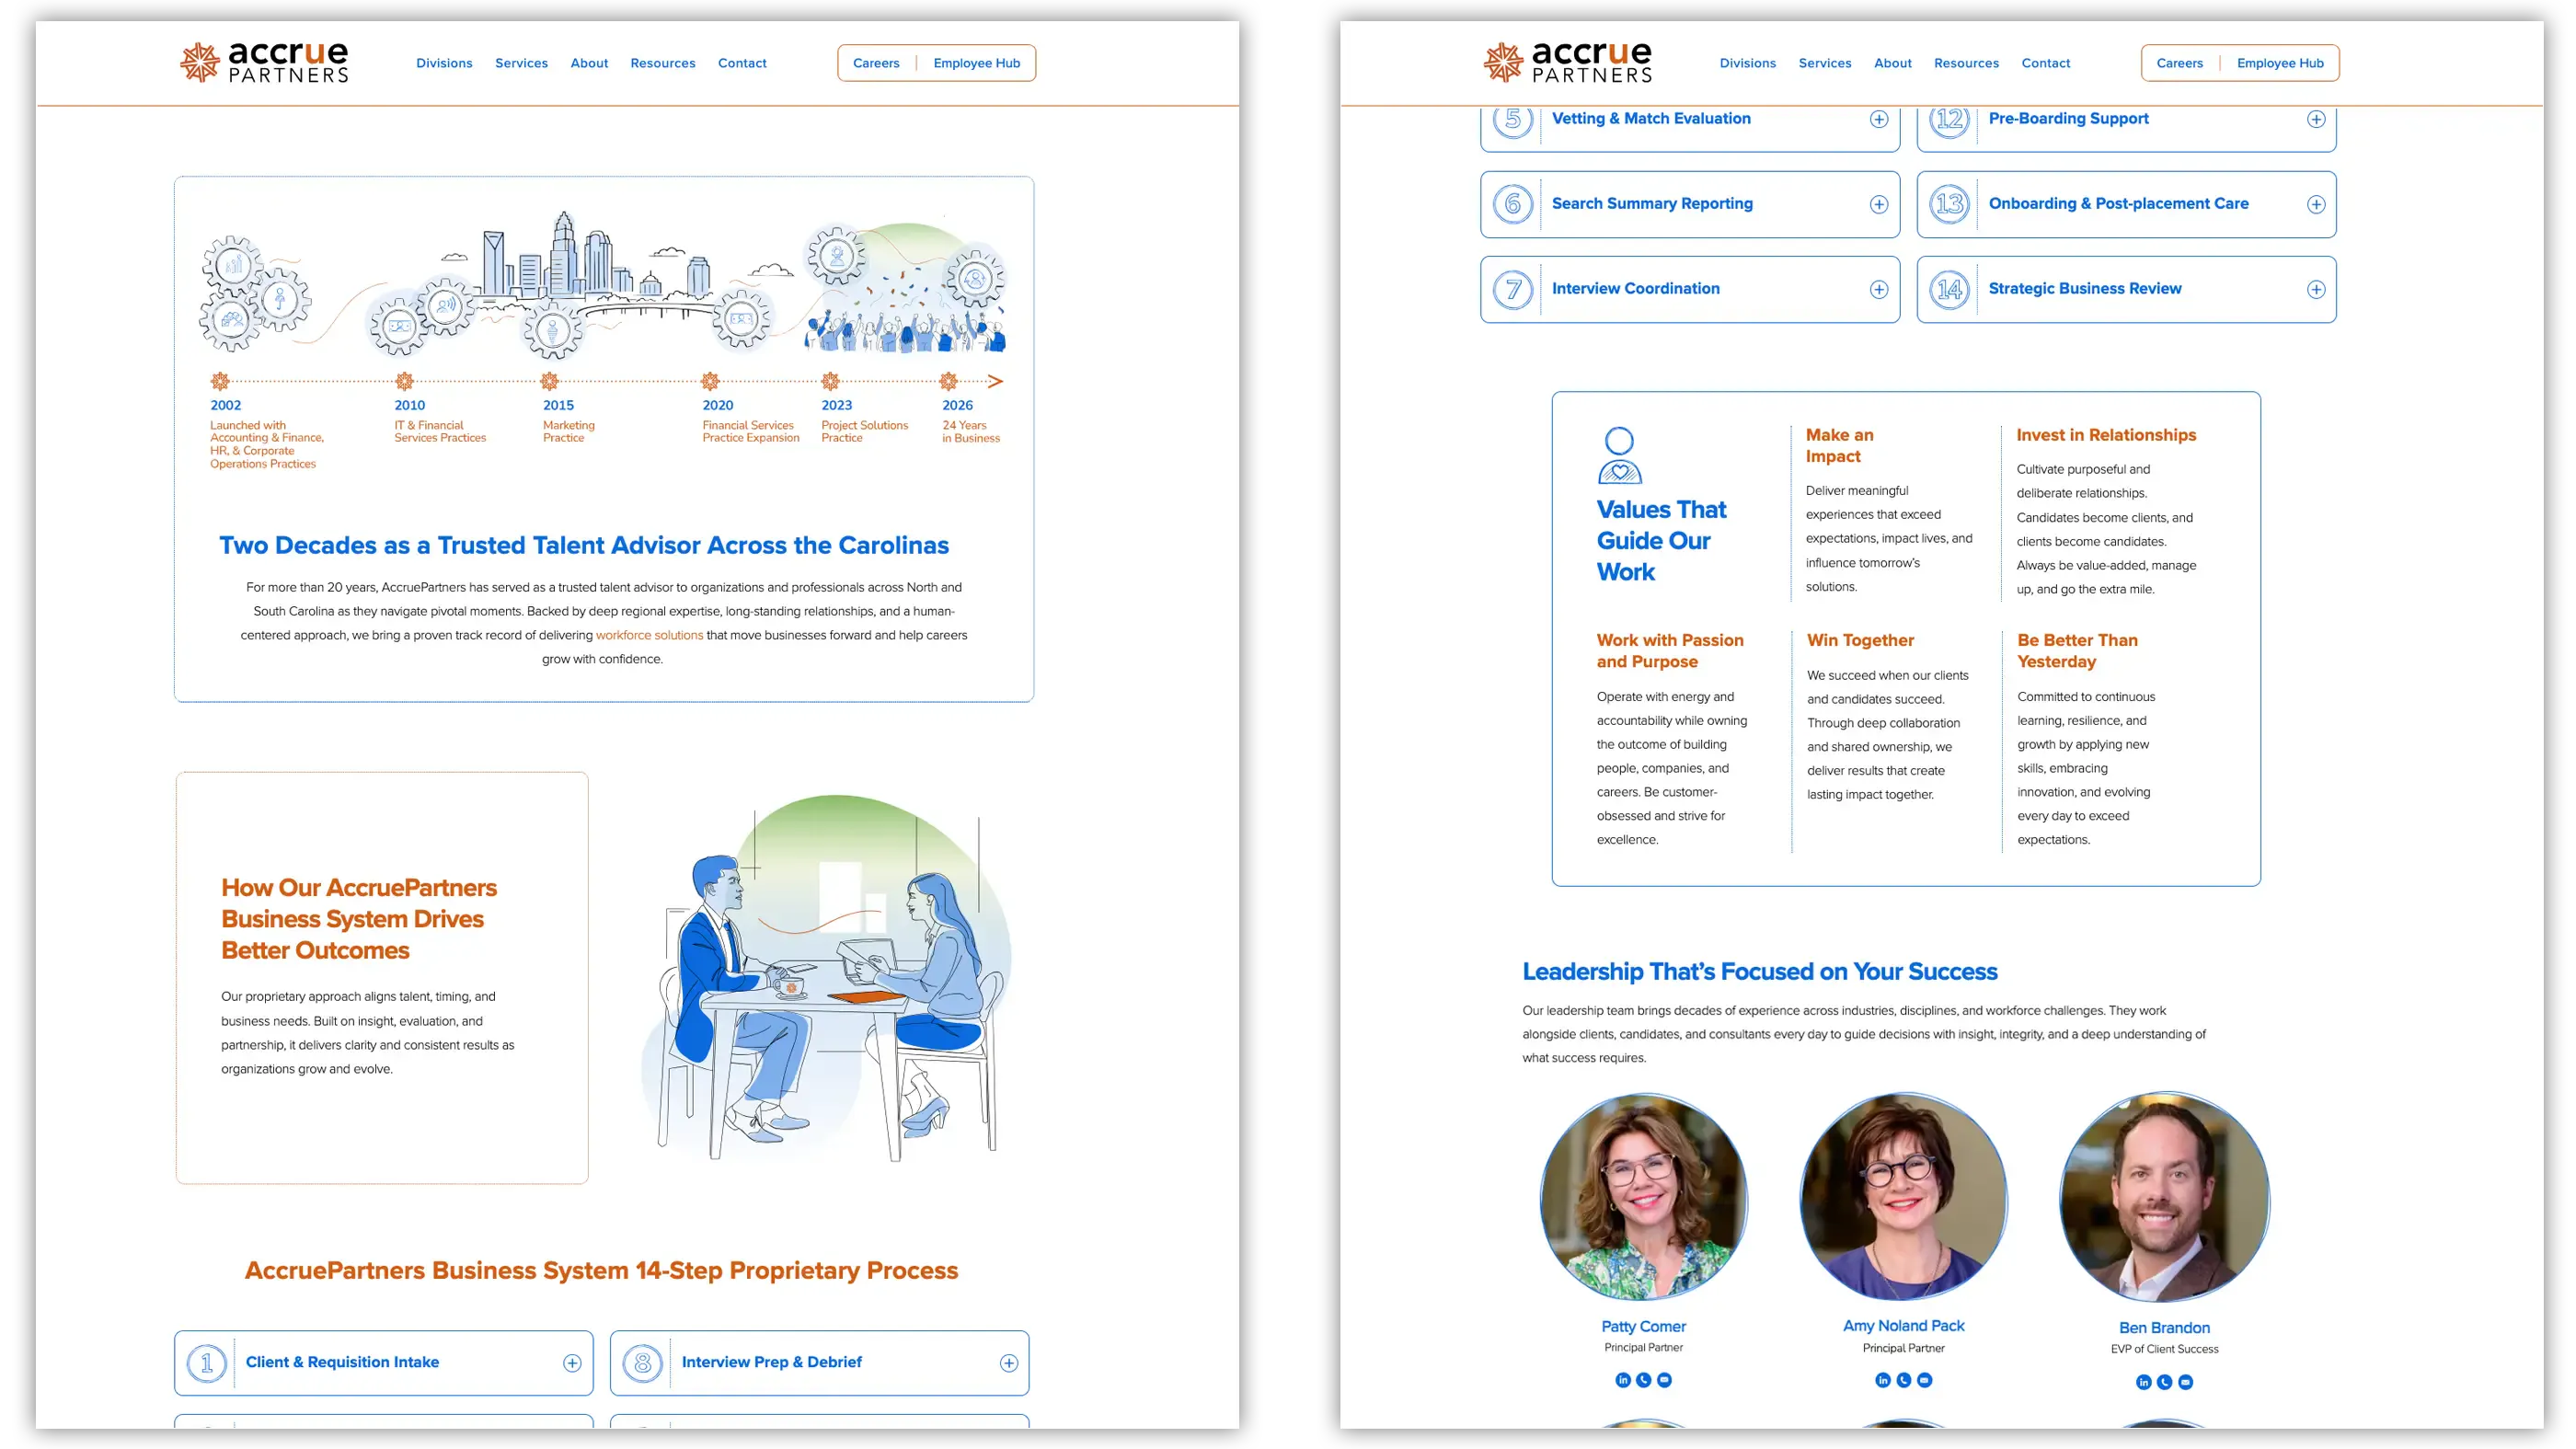Click the heart-person icon above Values heading

[x=1619, y=456]
